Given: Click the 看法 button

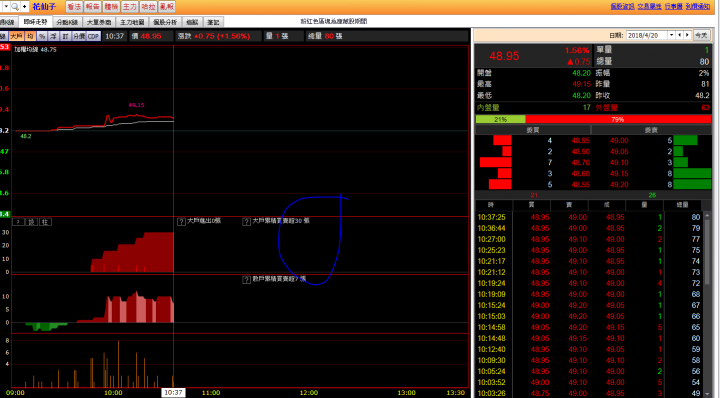Looking at the screenshot, I should pyautogui.click(x=74, y=6).
